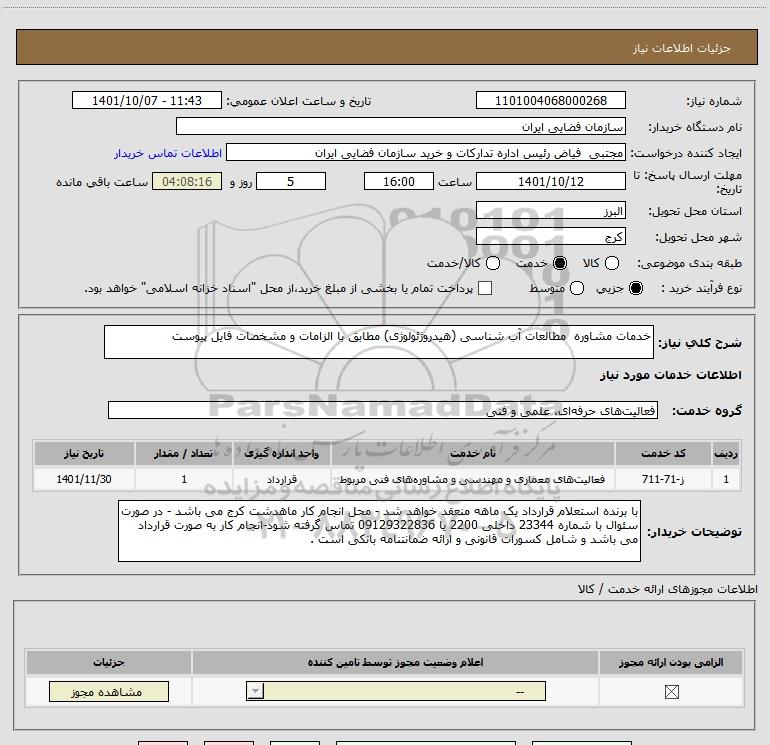Click the تعداد / مقدار column header
This screenshot has height=745, width=770.
tap(184, 453)
